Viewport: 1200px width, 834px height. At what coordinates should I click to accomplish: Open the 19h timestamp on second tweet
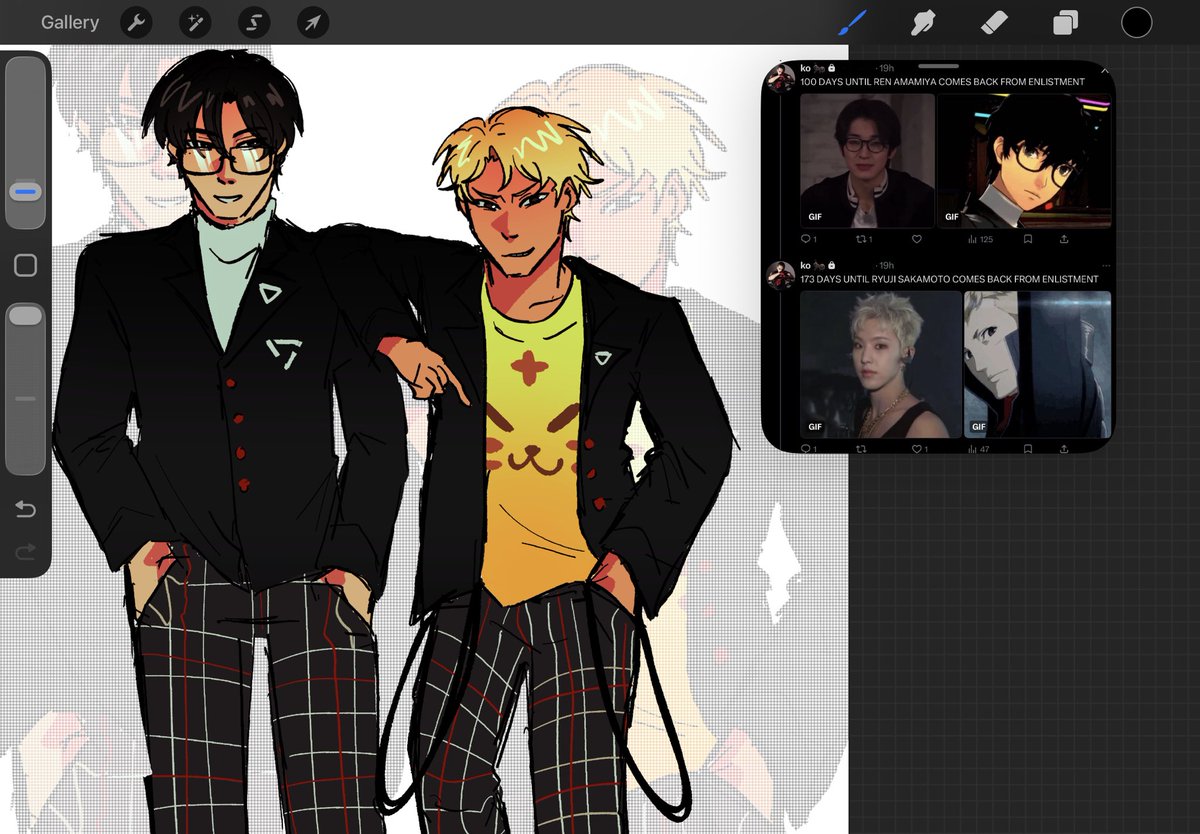pos(886,266)
